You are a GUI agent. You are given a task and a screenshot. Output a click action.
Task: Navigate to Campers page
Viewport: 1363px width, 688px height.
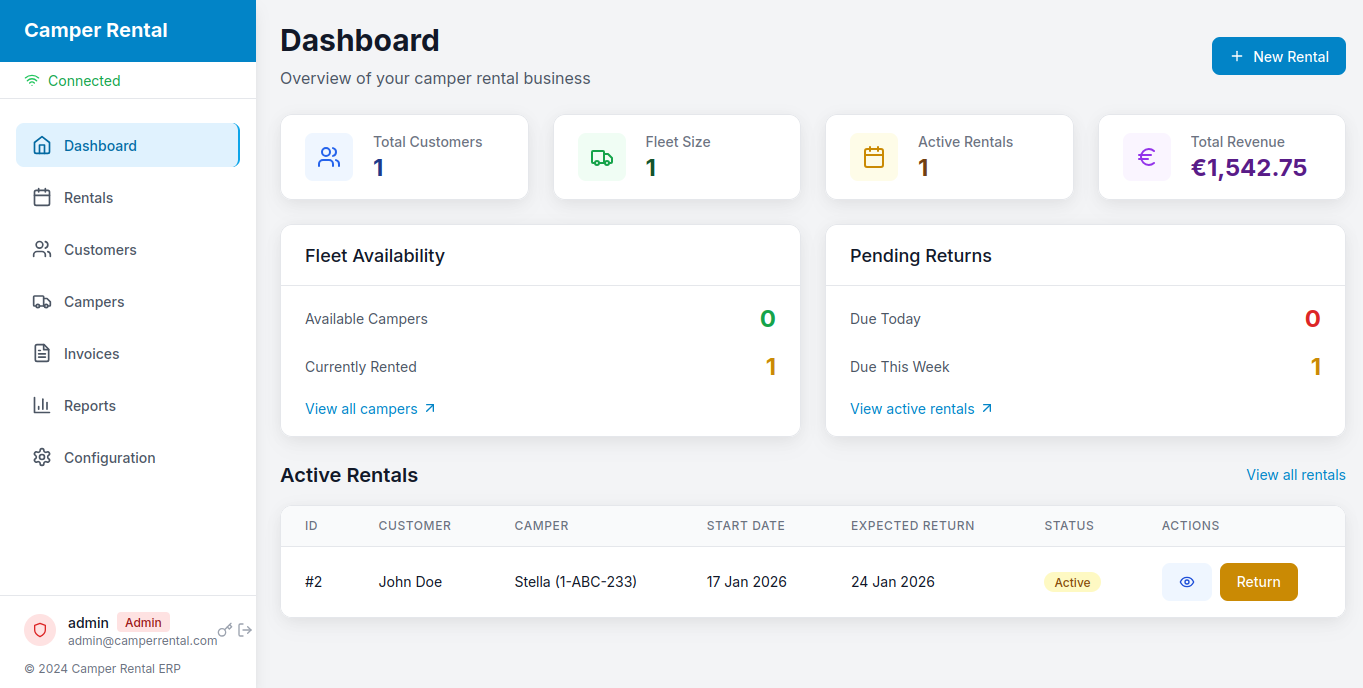point(128,302)
